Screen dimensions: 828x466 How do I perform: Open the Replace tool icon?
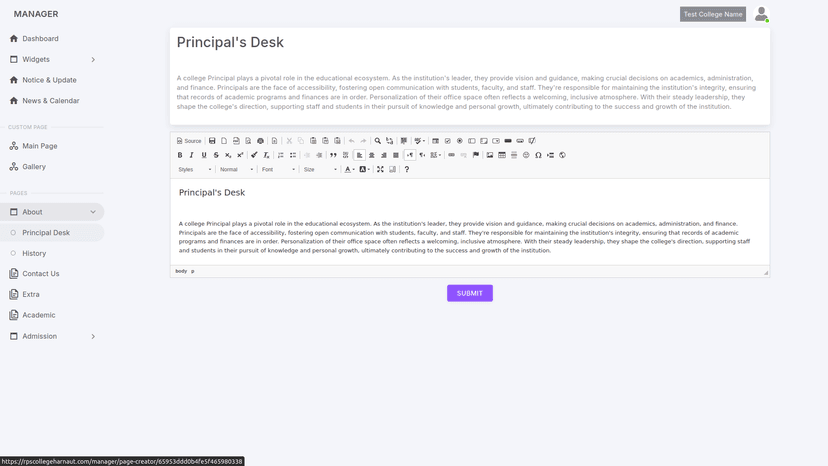pyautogui.click(x=390, y=141)
